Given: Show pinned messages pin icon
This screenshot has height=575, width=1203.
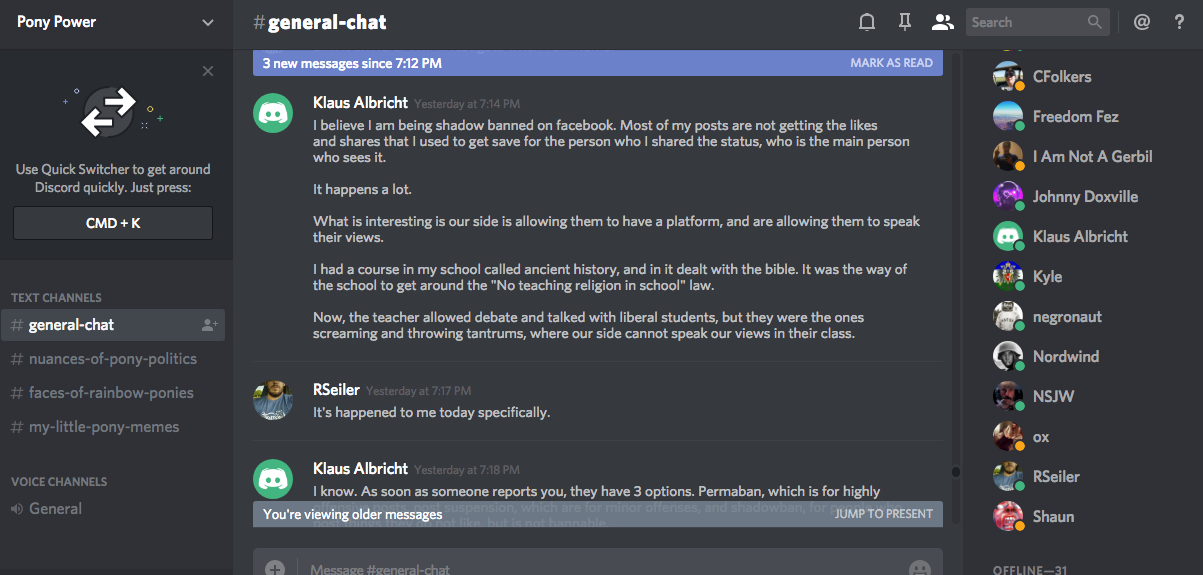Looking at the screenshot, I should click(x=905, y=22).
